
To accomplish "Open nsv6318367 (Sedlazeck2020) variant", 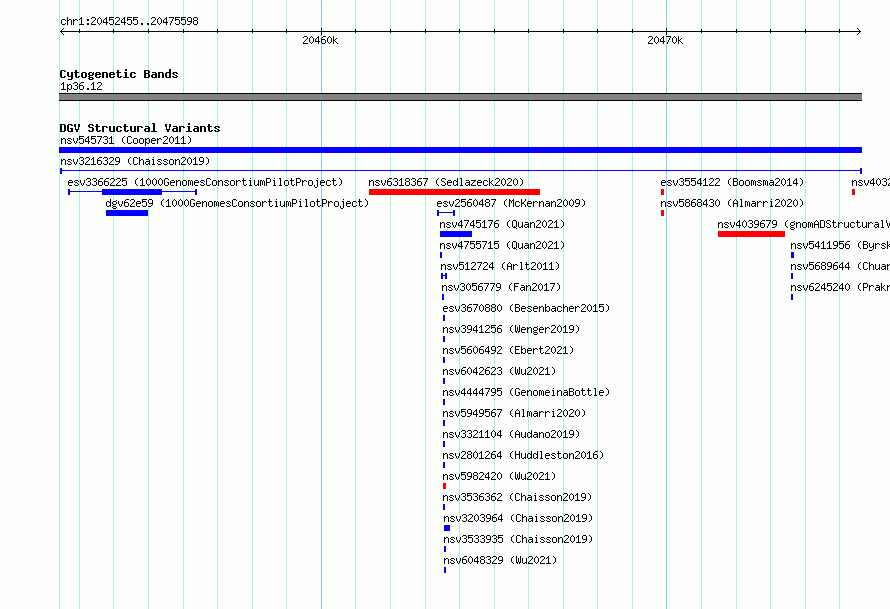I will click(446, 182).
